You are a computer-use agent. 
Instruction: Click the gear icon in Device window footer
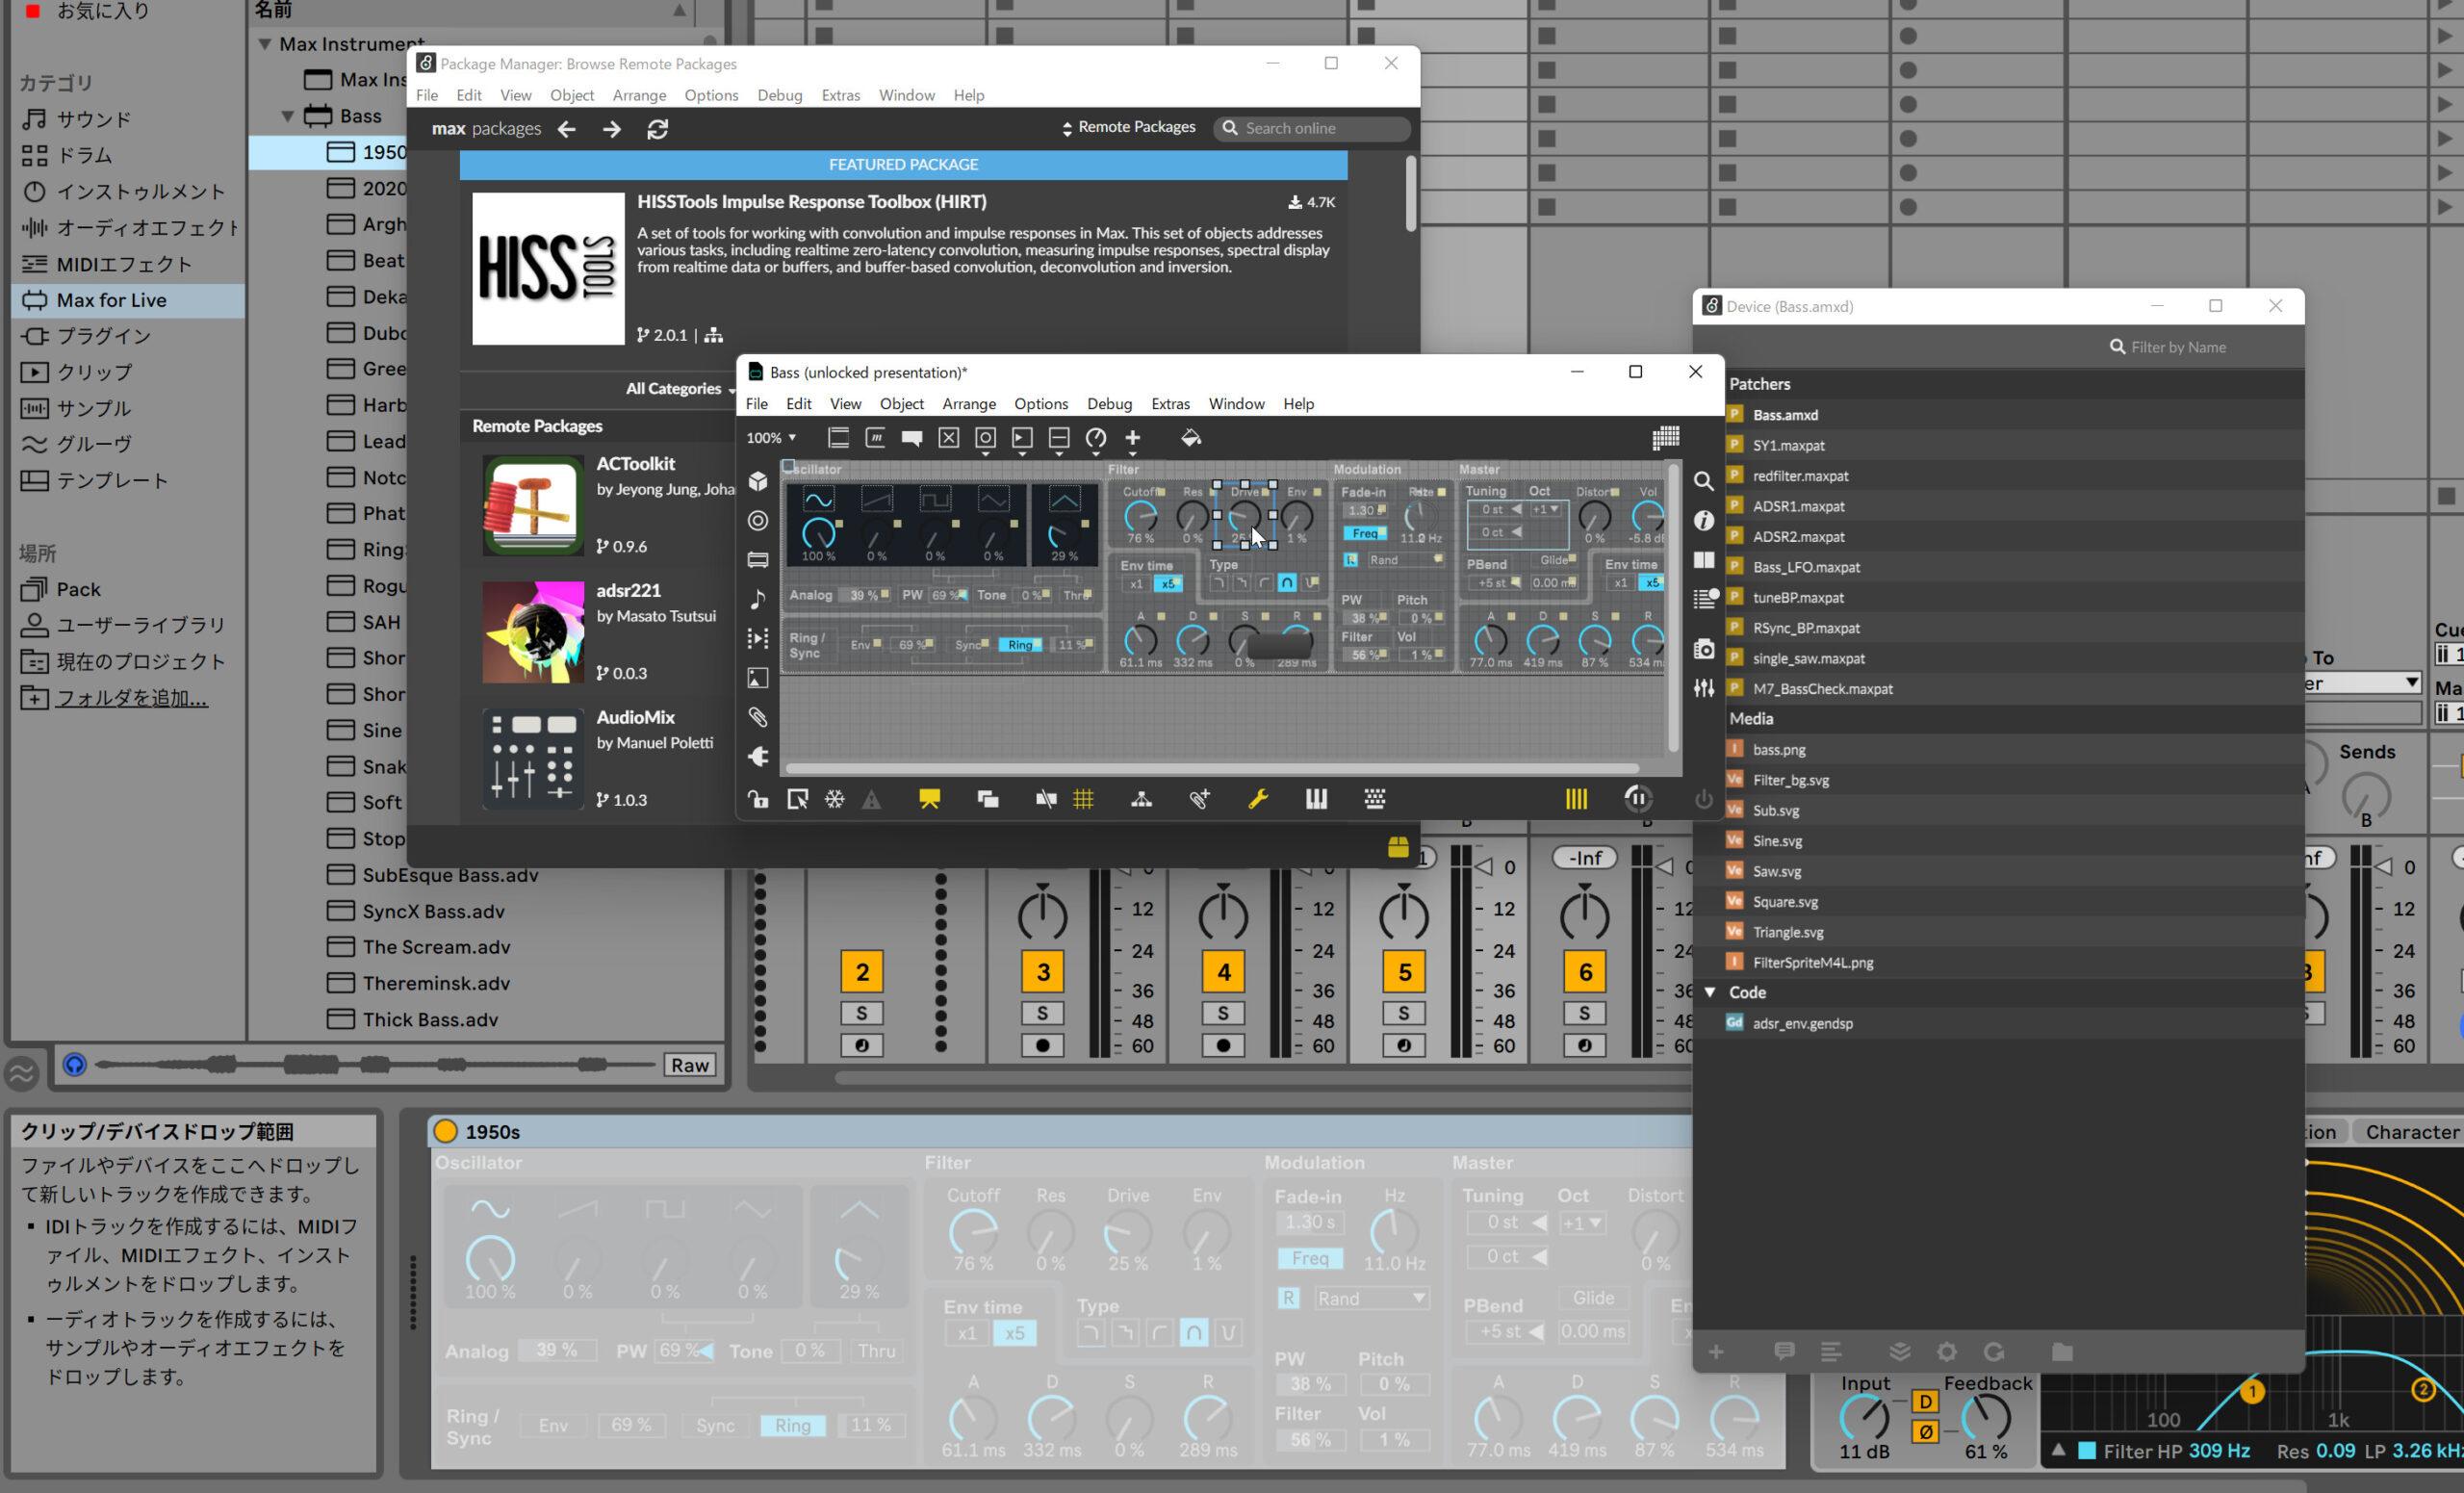click(1946, 1352)
